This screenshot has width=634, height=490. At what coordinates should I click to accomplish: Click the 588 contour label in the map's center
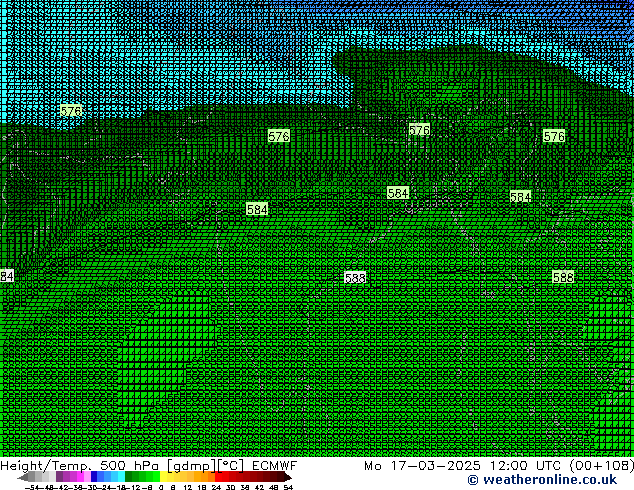355,278
